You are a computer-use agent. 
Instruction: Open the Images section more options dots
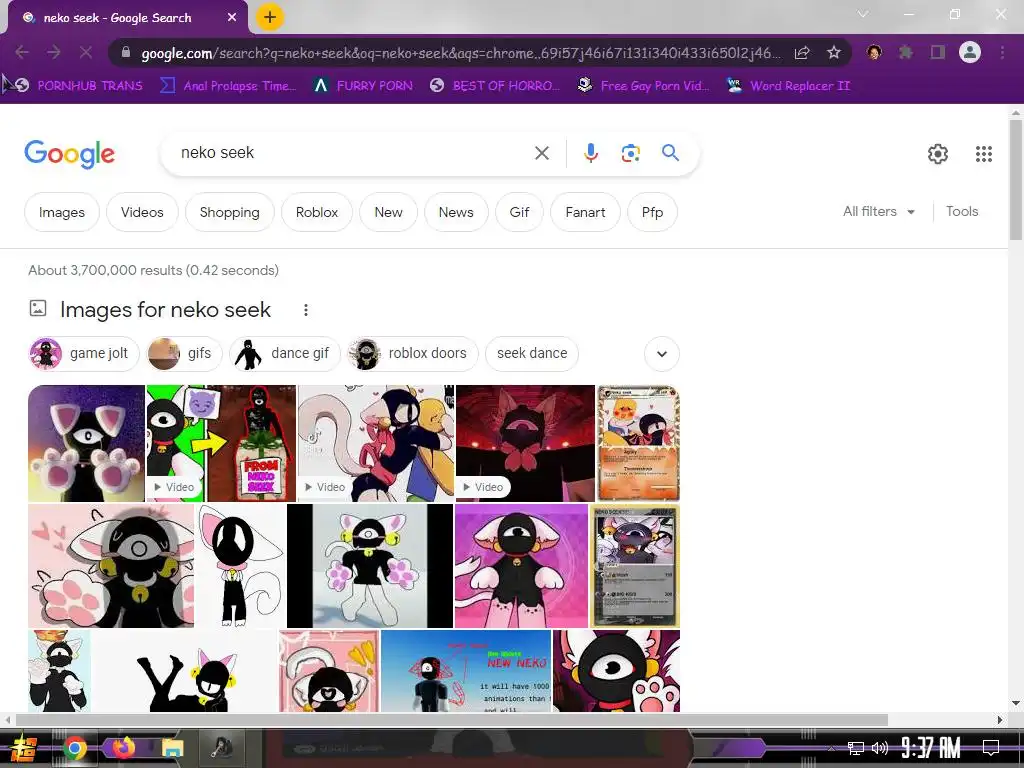point(306,310)
